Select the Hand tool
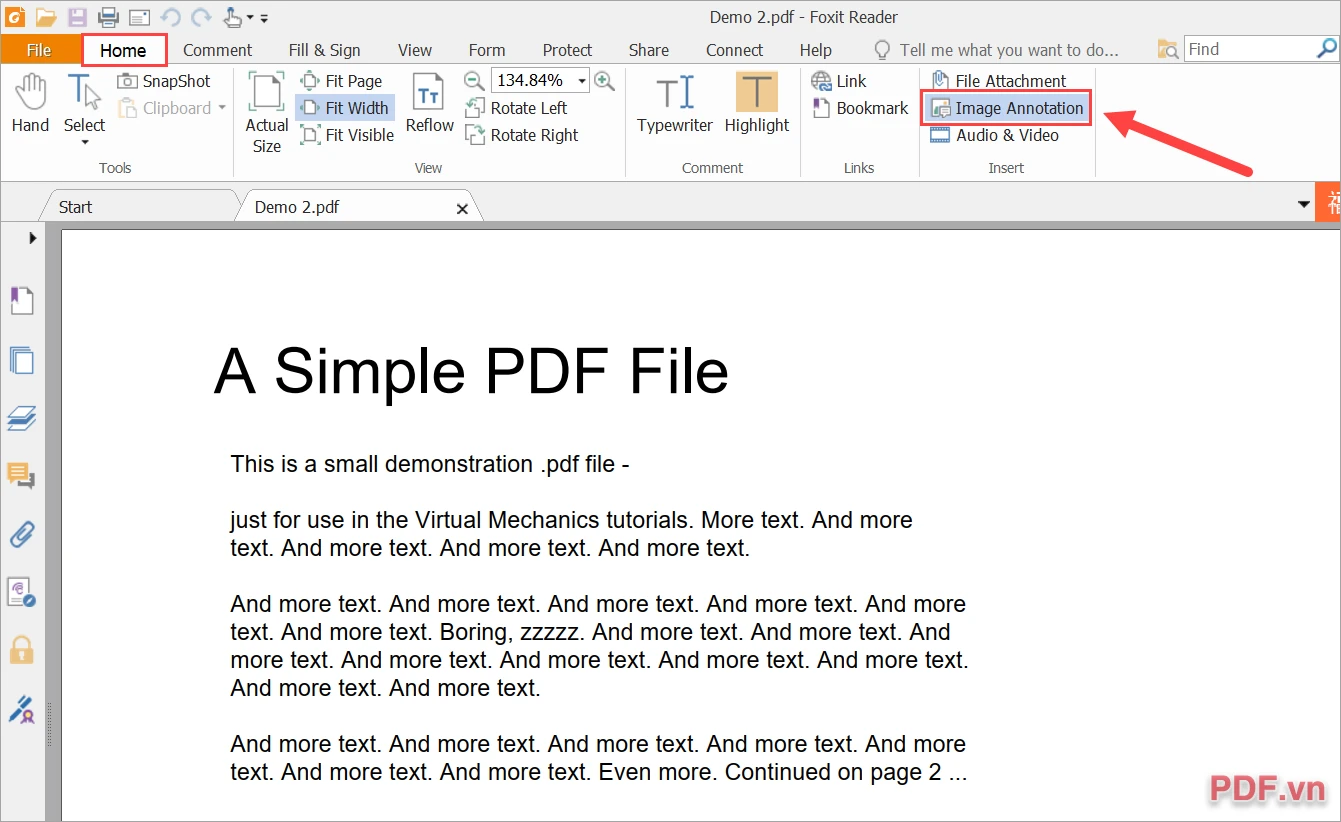The image size is (1341, 822). tap(30, 103)
